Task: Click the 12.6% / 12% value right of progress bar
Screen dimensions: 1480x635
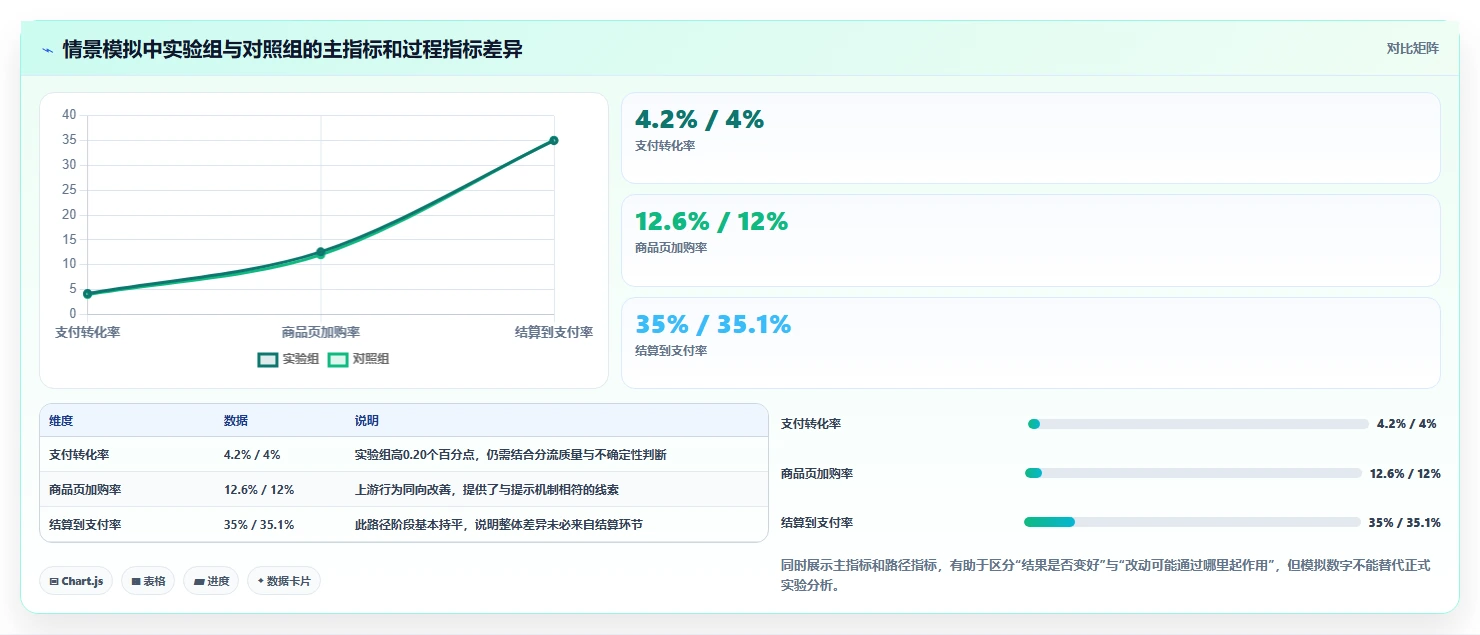Action: (x=1405, y=474)
